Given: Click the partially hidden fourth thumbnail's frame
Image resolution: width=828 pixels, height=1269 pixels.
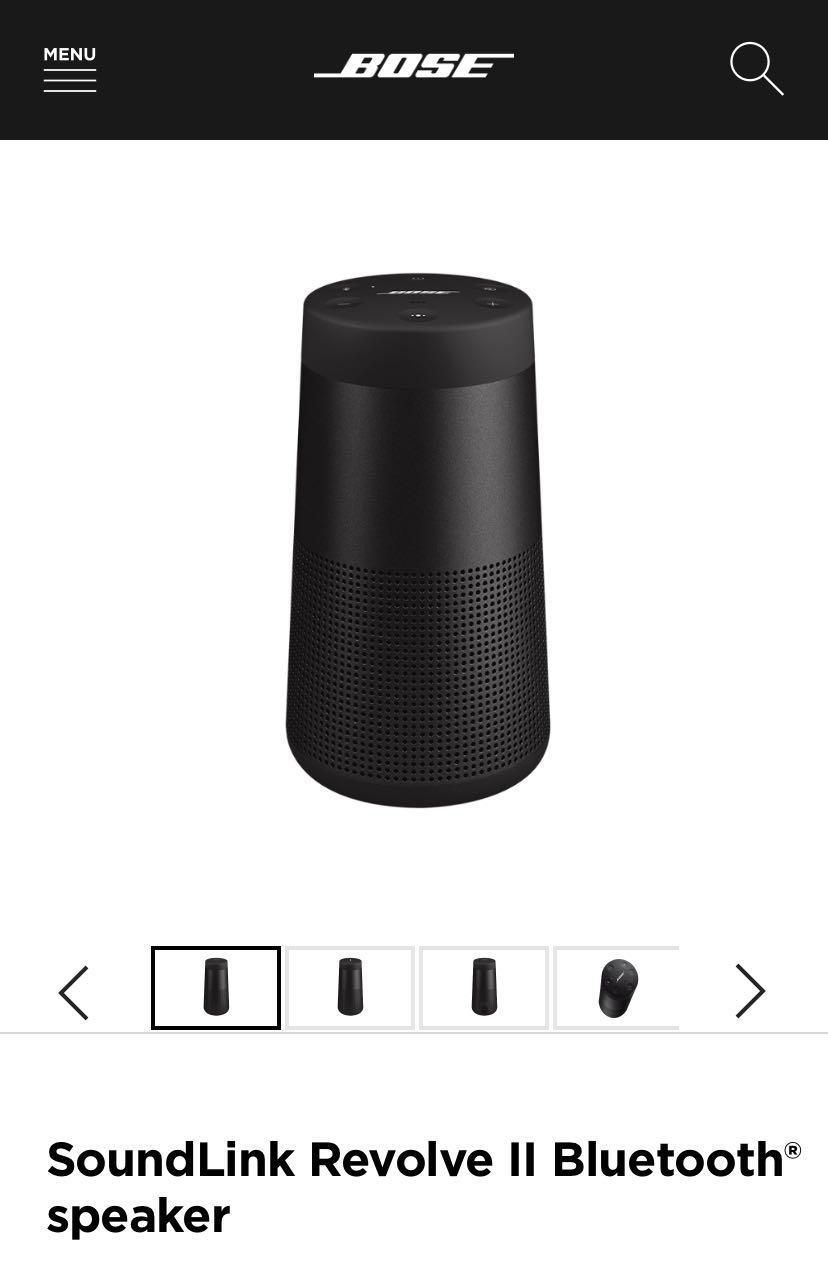Looking at the screenshot, I should (616, 988).
